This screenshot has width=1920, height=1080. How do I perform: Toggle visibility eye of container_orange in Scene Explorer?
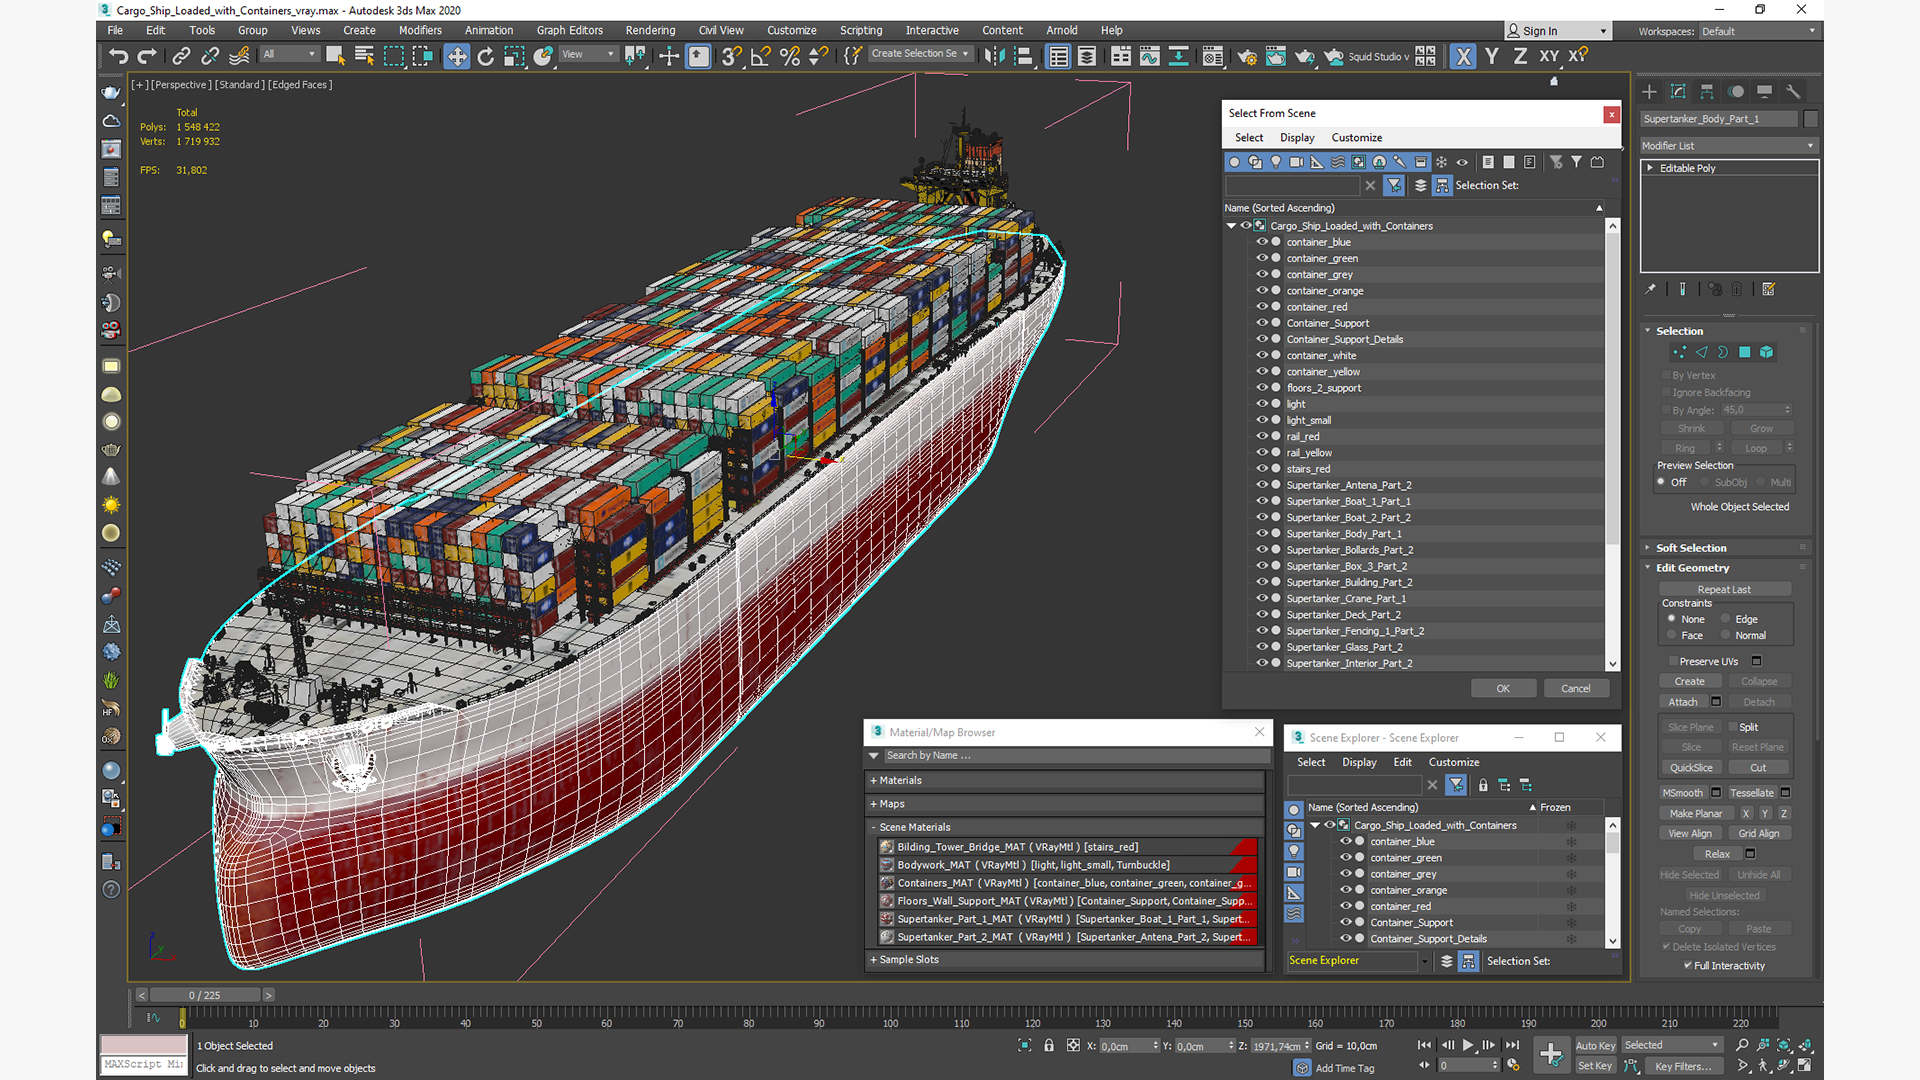point(1346,890)
